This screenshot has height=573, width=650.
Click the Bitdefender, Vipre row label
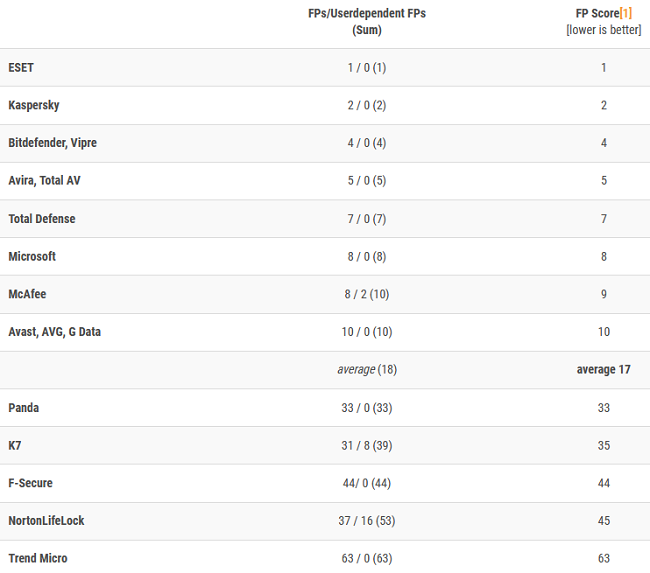click(x=52, y=143)
